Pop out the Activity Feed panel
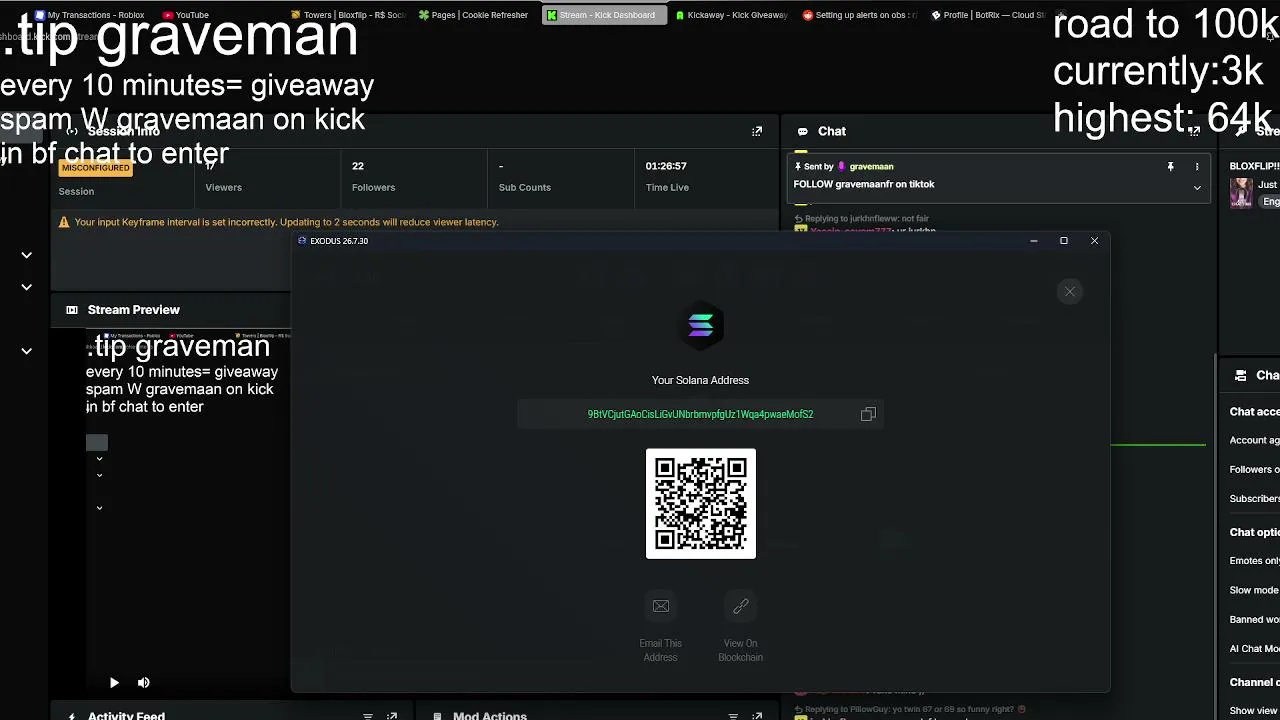Viewport: 1280px width, 720px height. 392,716
